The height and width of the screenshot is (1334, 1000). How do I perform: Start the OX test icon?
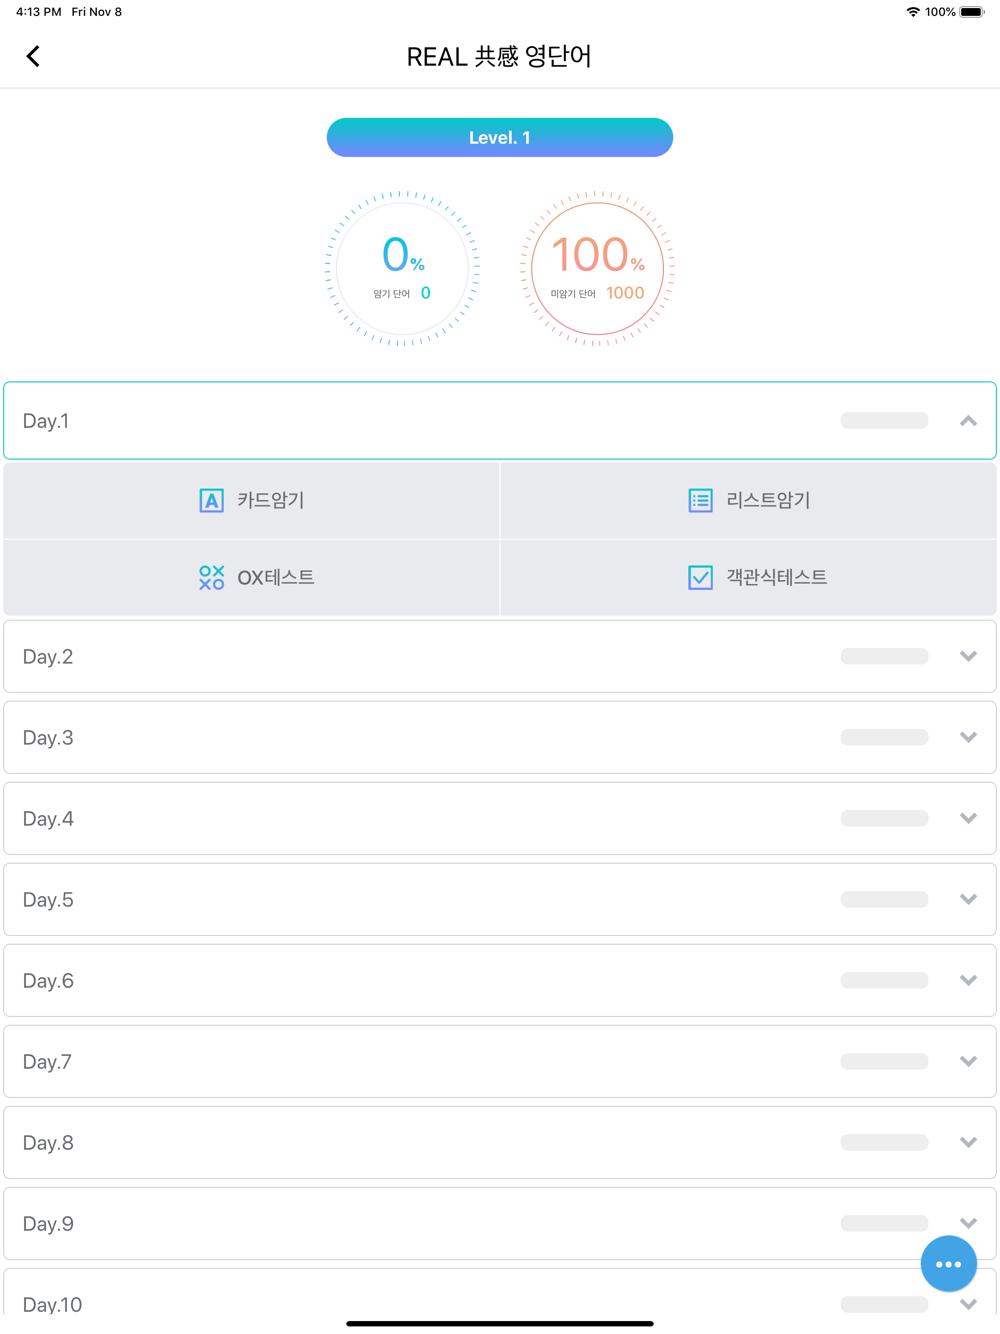point(211,577)
